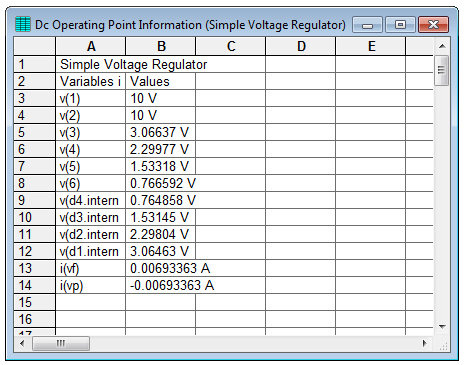Click the empty corner select-all cell
This screenshot has width=464, height=365.
(34, 46)
